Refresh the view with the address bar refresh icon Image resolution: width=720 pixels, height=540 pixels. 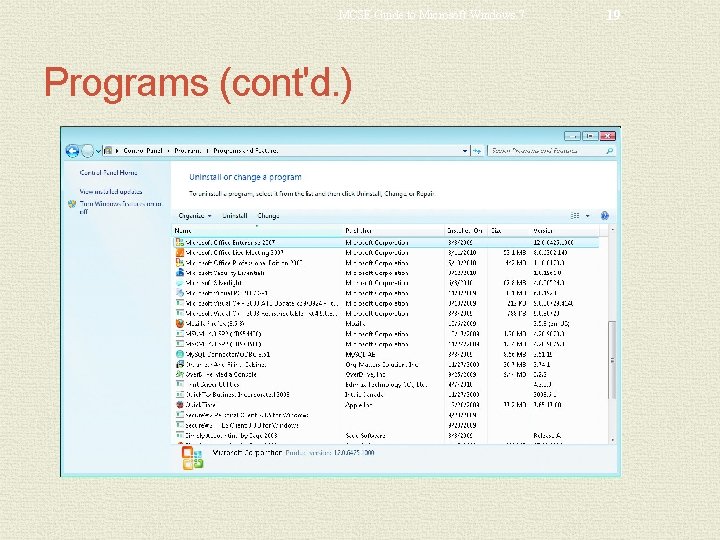pos(477,151)
